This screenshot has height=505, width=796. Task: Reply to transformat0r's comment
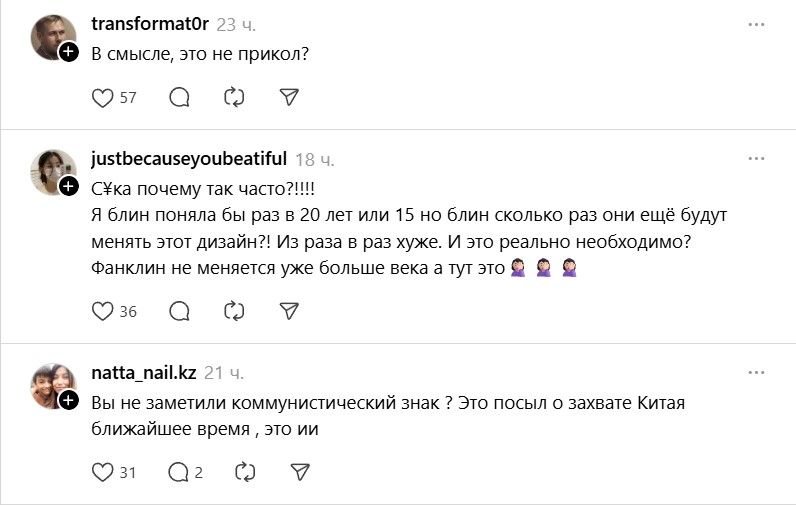pyautogui.click(x=180, y=97)
